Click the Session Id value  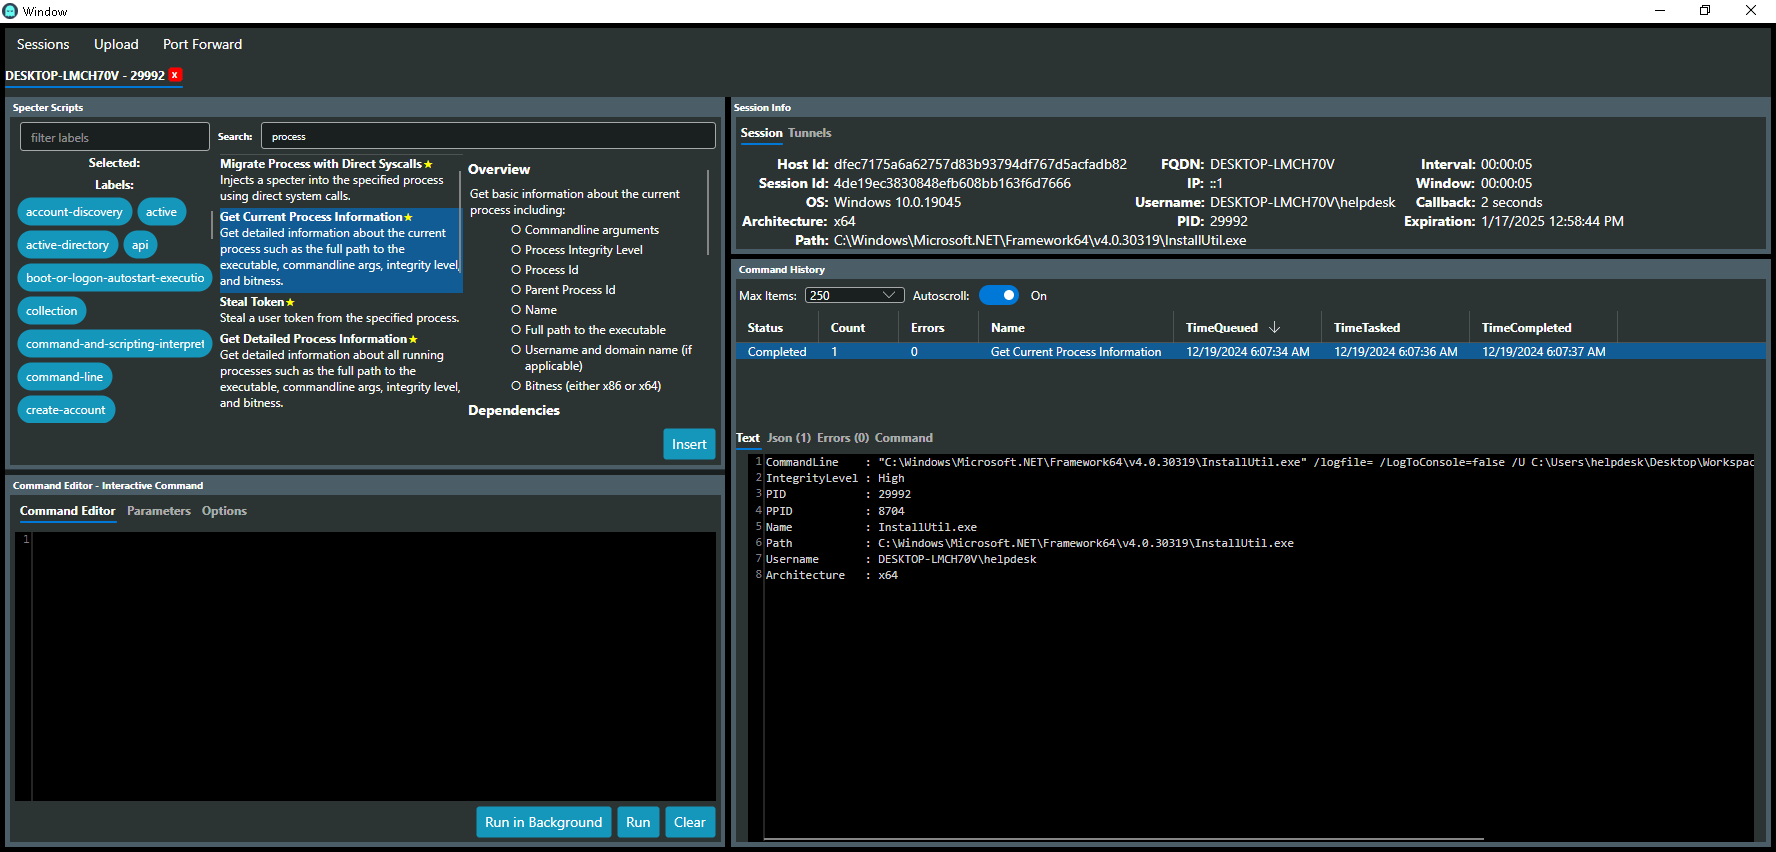(x=952, y=183)
